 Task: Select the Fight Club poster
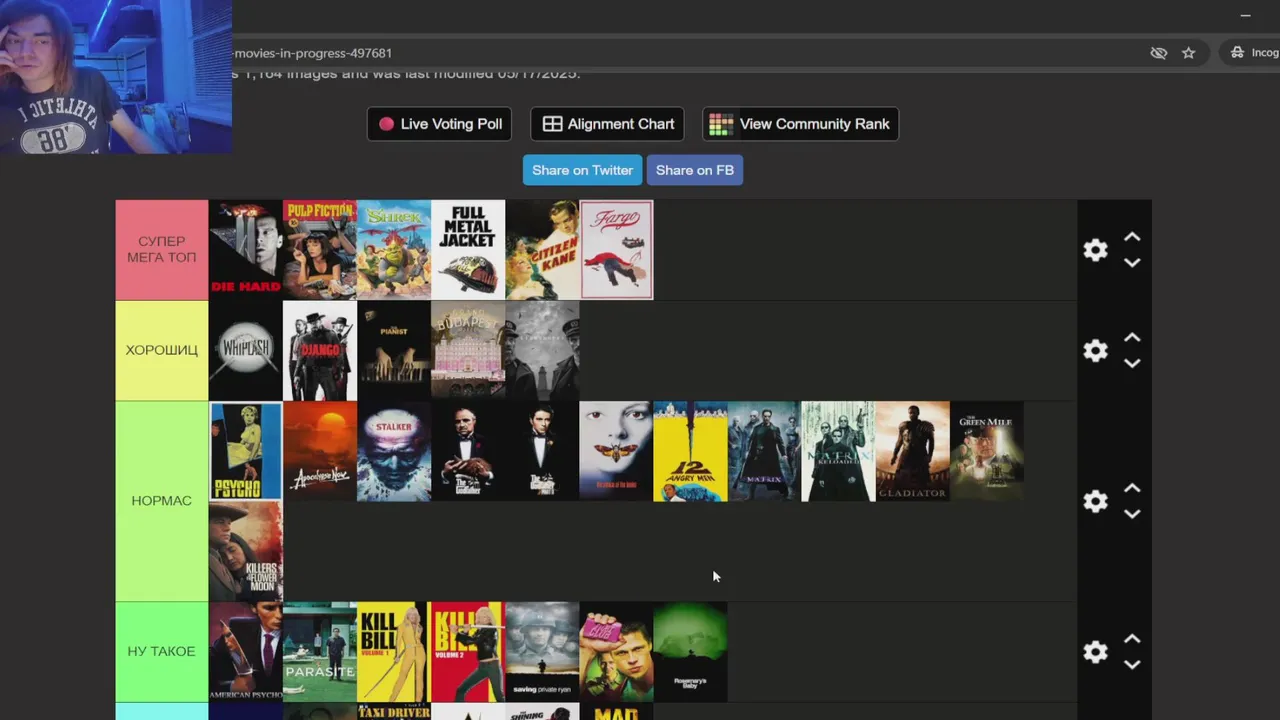pyautogui.click(x=616, y=652)
